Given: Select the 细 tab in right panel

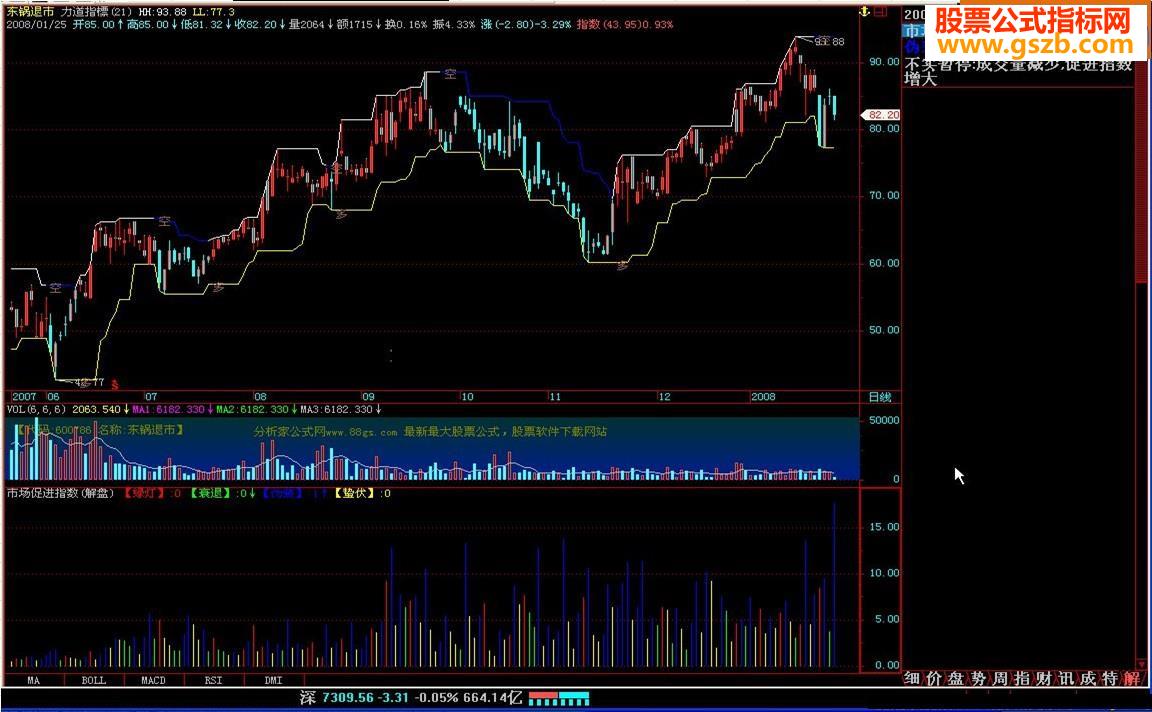Looking at the screenshot, I should 911,679.
